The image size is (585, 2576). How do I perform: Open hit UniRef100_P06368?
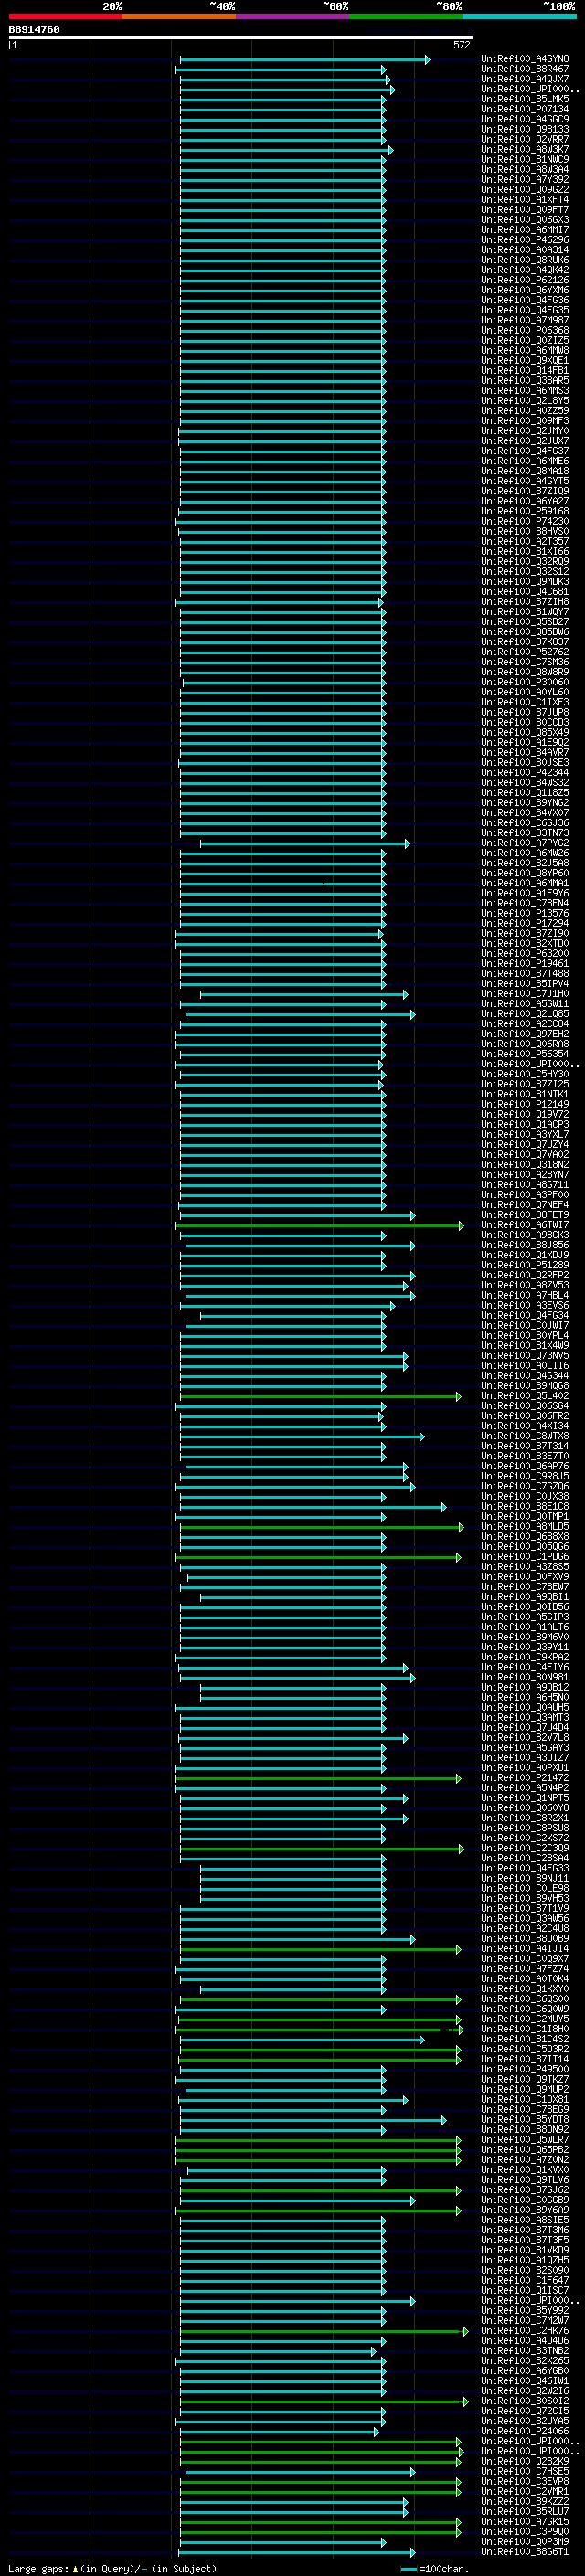(525, 330)
